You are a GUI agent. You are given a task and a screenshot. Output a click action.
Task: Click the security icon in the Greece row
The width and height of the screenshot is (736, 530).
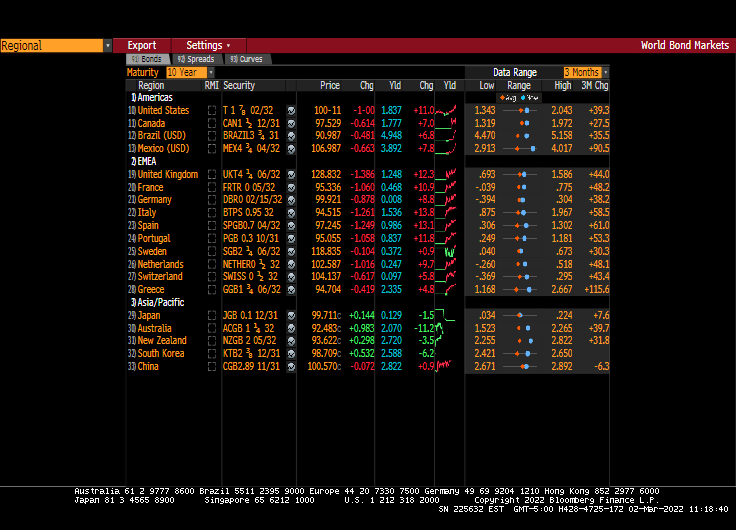click(x=291, y=290)
